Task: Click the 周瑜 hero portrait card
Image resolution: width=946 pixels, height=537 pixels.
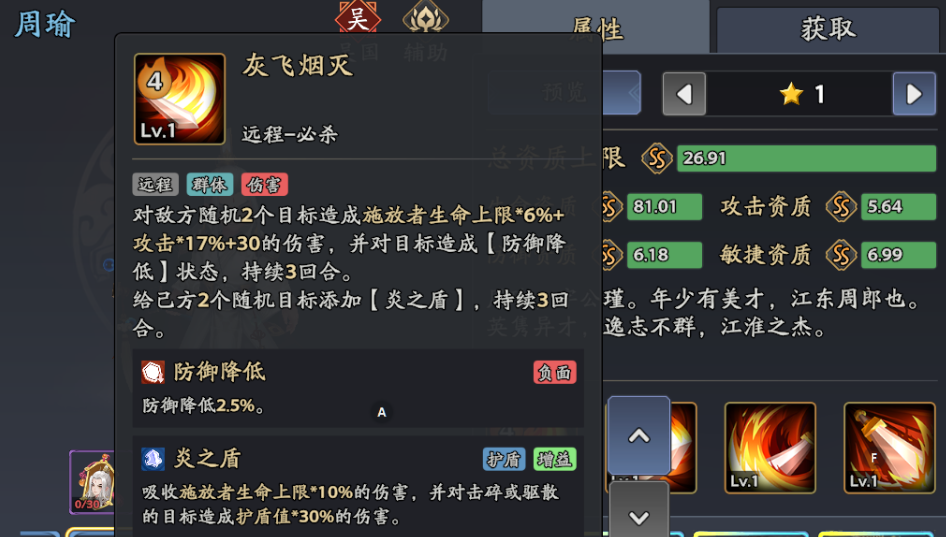Action: (x=92, y=482)
